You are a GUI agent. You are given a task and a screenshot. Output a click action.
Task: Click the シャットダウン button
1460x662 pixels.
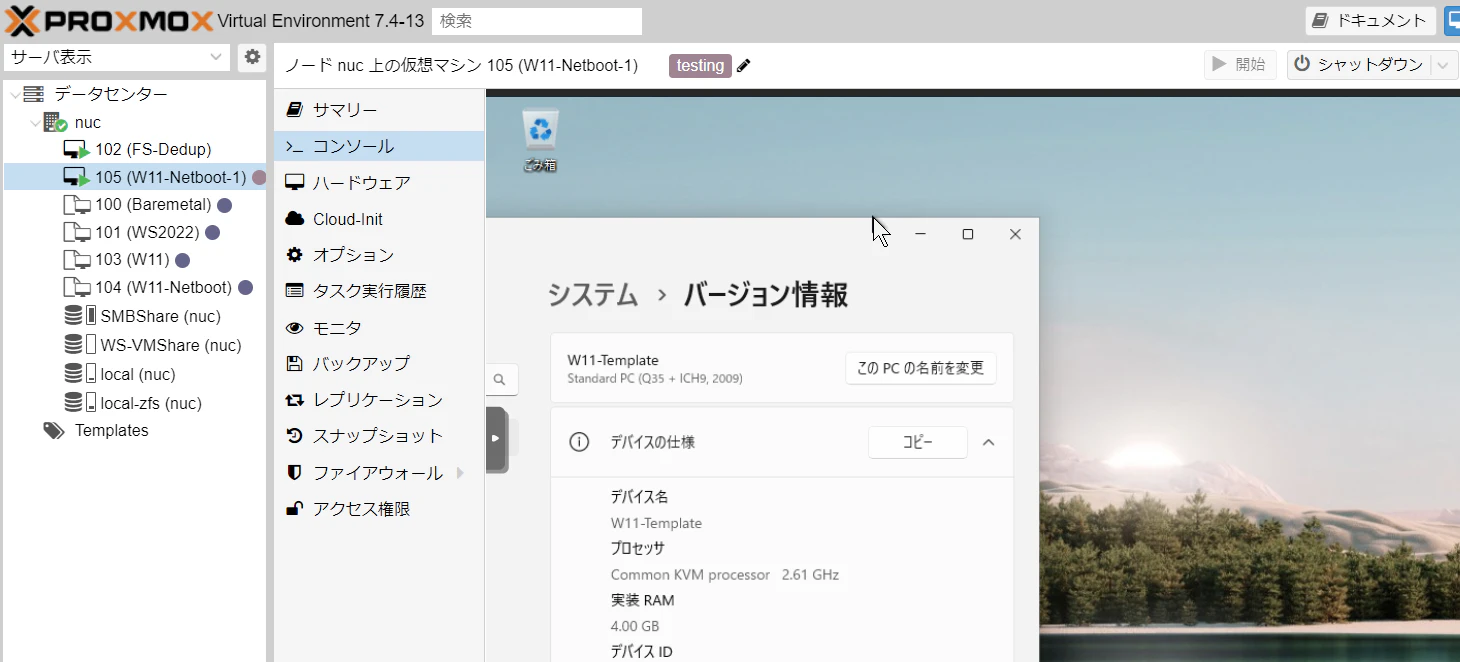[1359, 65]
